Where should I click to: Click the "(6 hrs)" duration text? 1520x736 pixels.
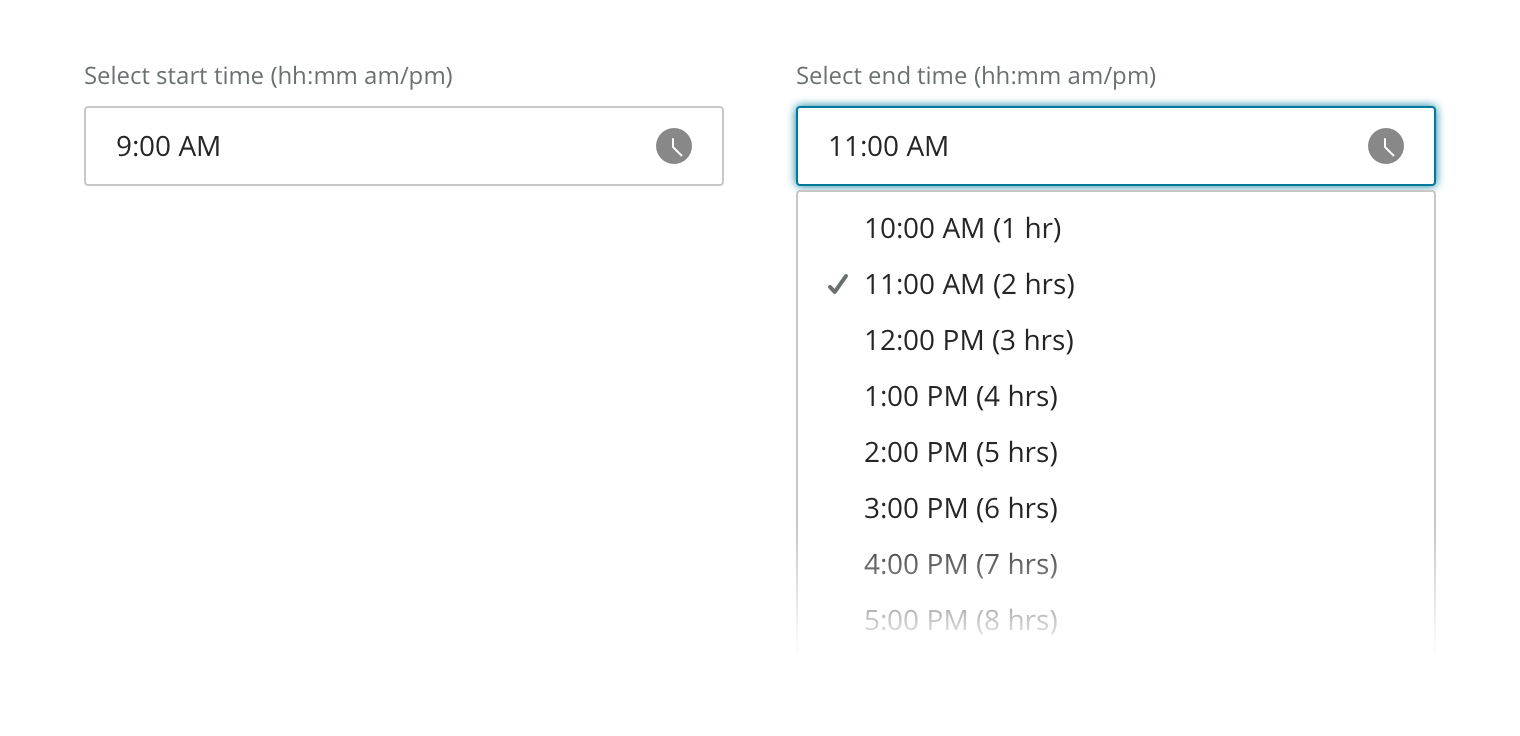[x=1017, y=509]
